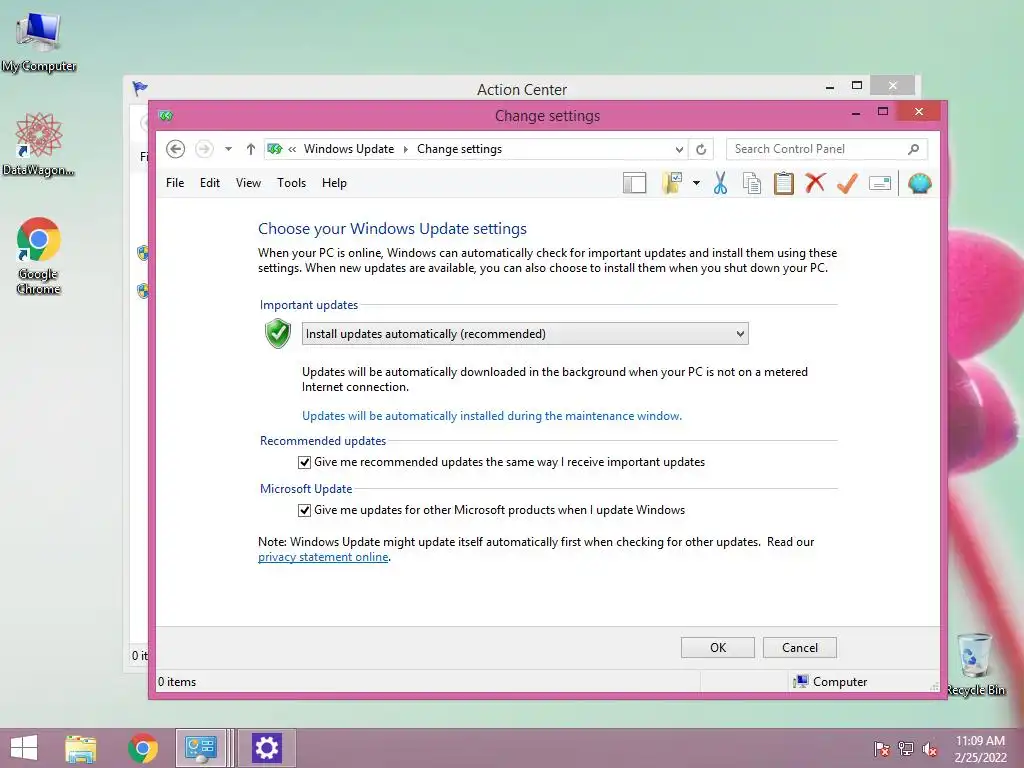Click the blue shell globe icon
The height and width of the screenshot is (768, 1024).
click(x=920, y=184)
